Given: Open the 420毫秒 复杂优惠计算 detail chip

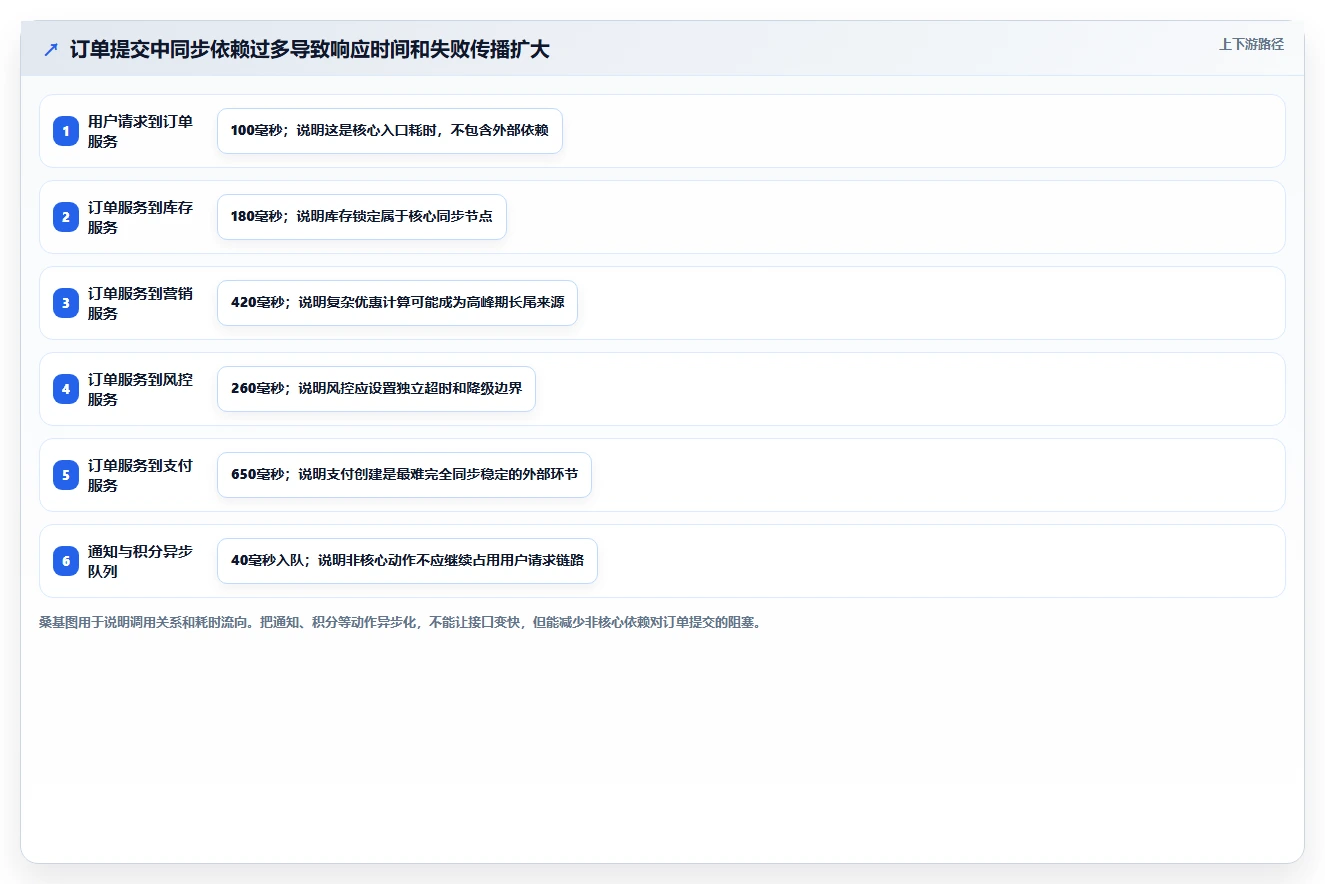Looking at the screenshot, I should [x=397, y=303].
